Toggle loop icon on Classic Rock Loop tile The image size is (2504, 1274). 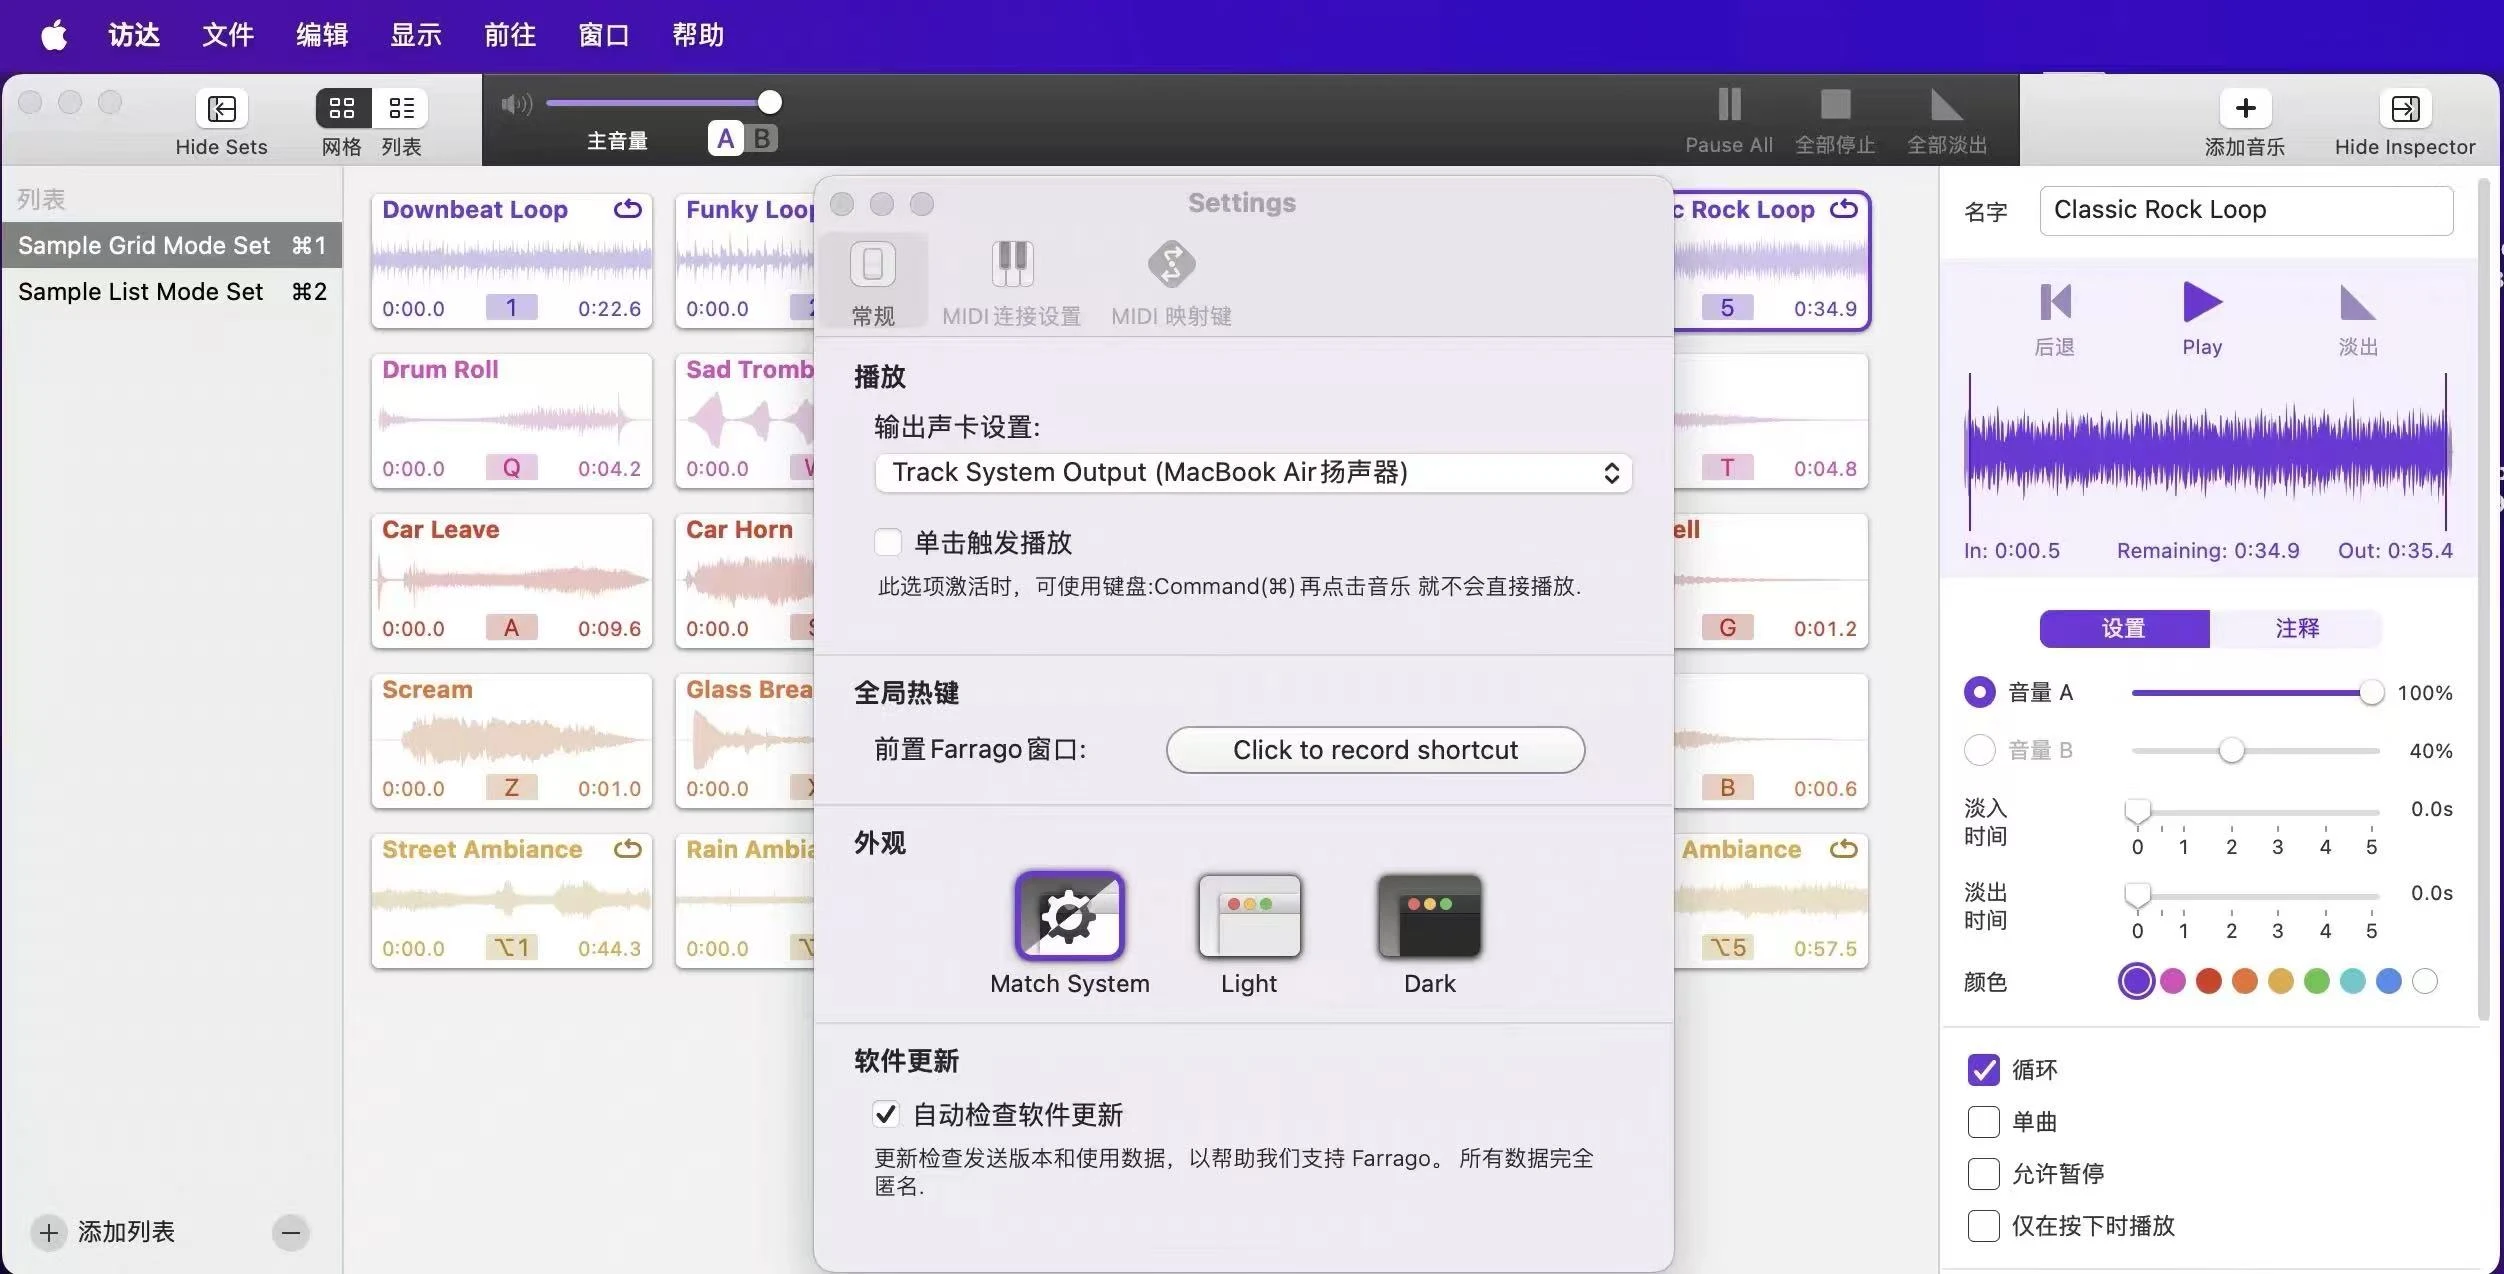1844,209
